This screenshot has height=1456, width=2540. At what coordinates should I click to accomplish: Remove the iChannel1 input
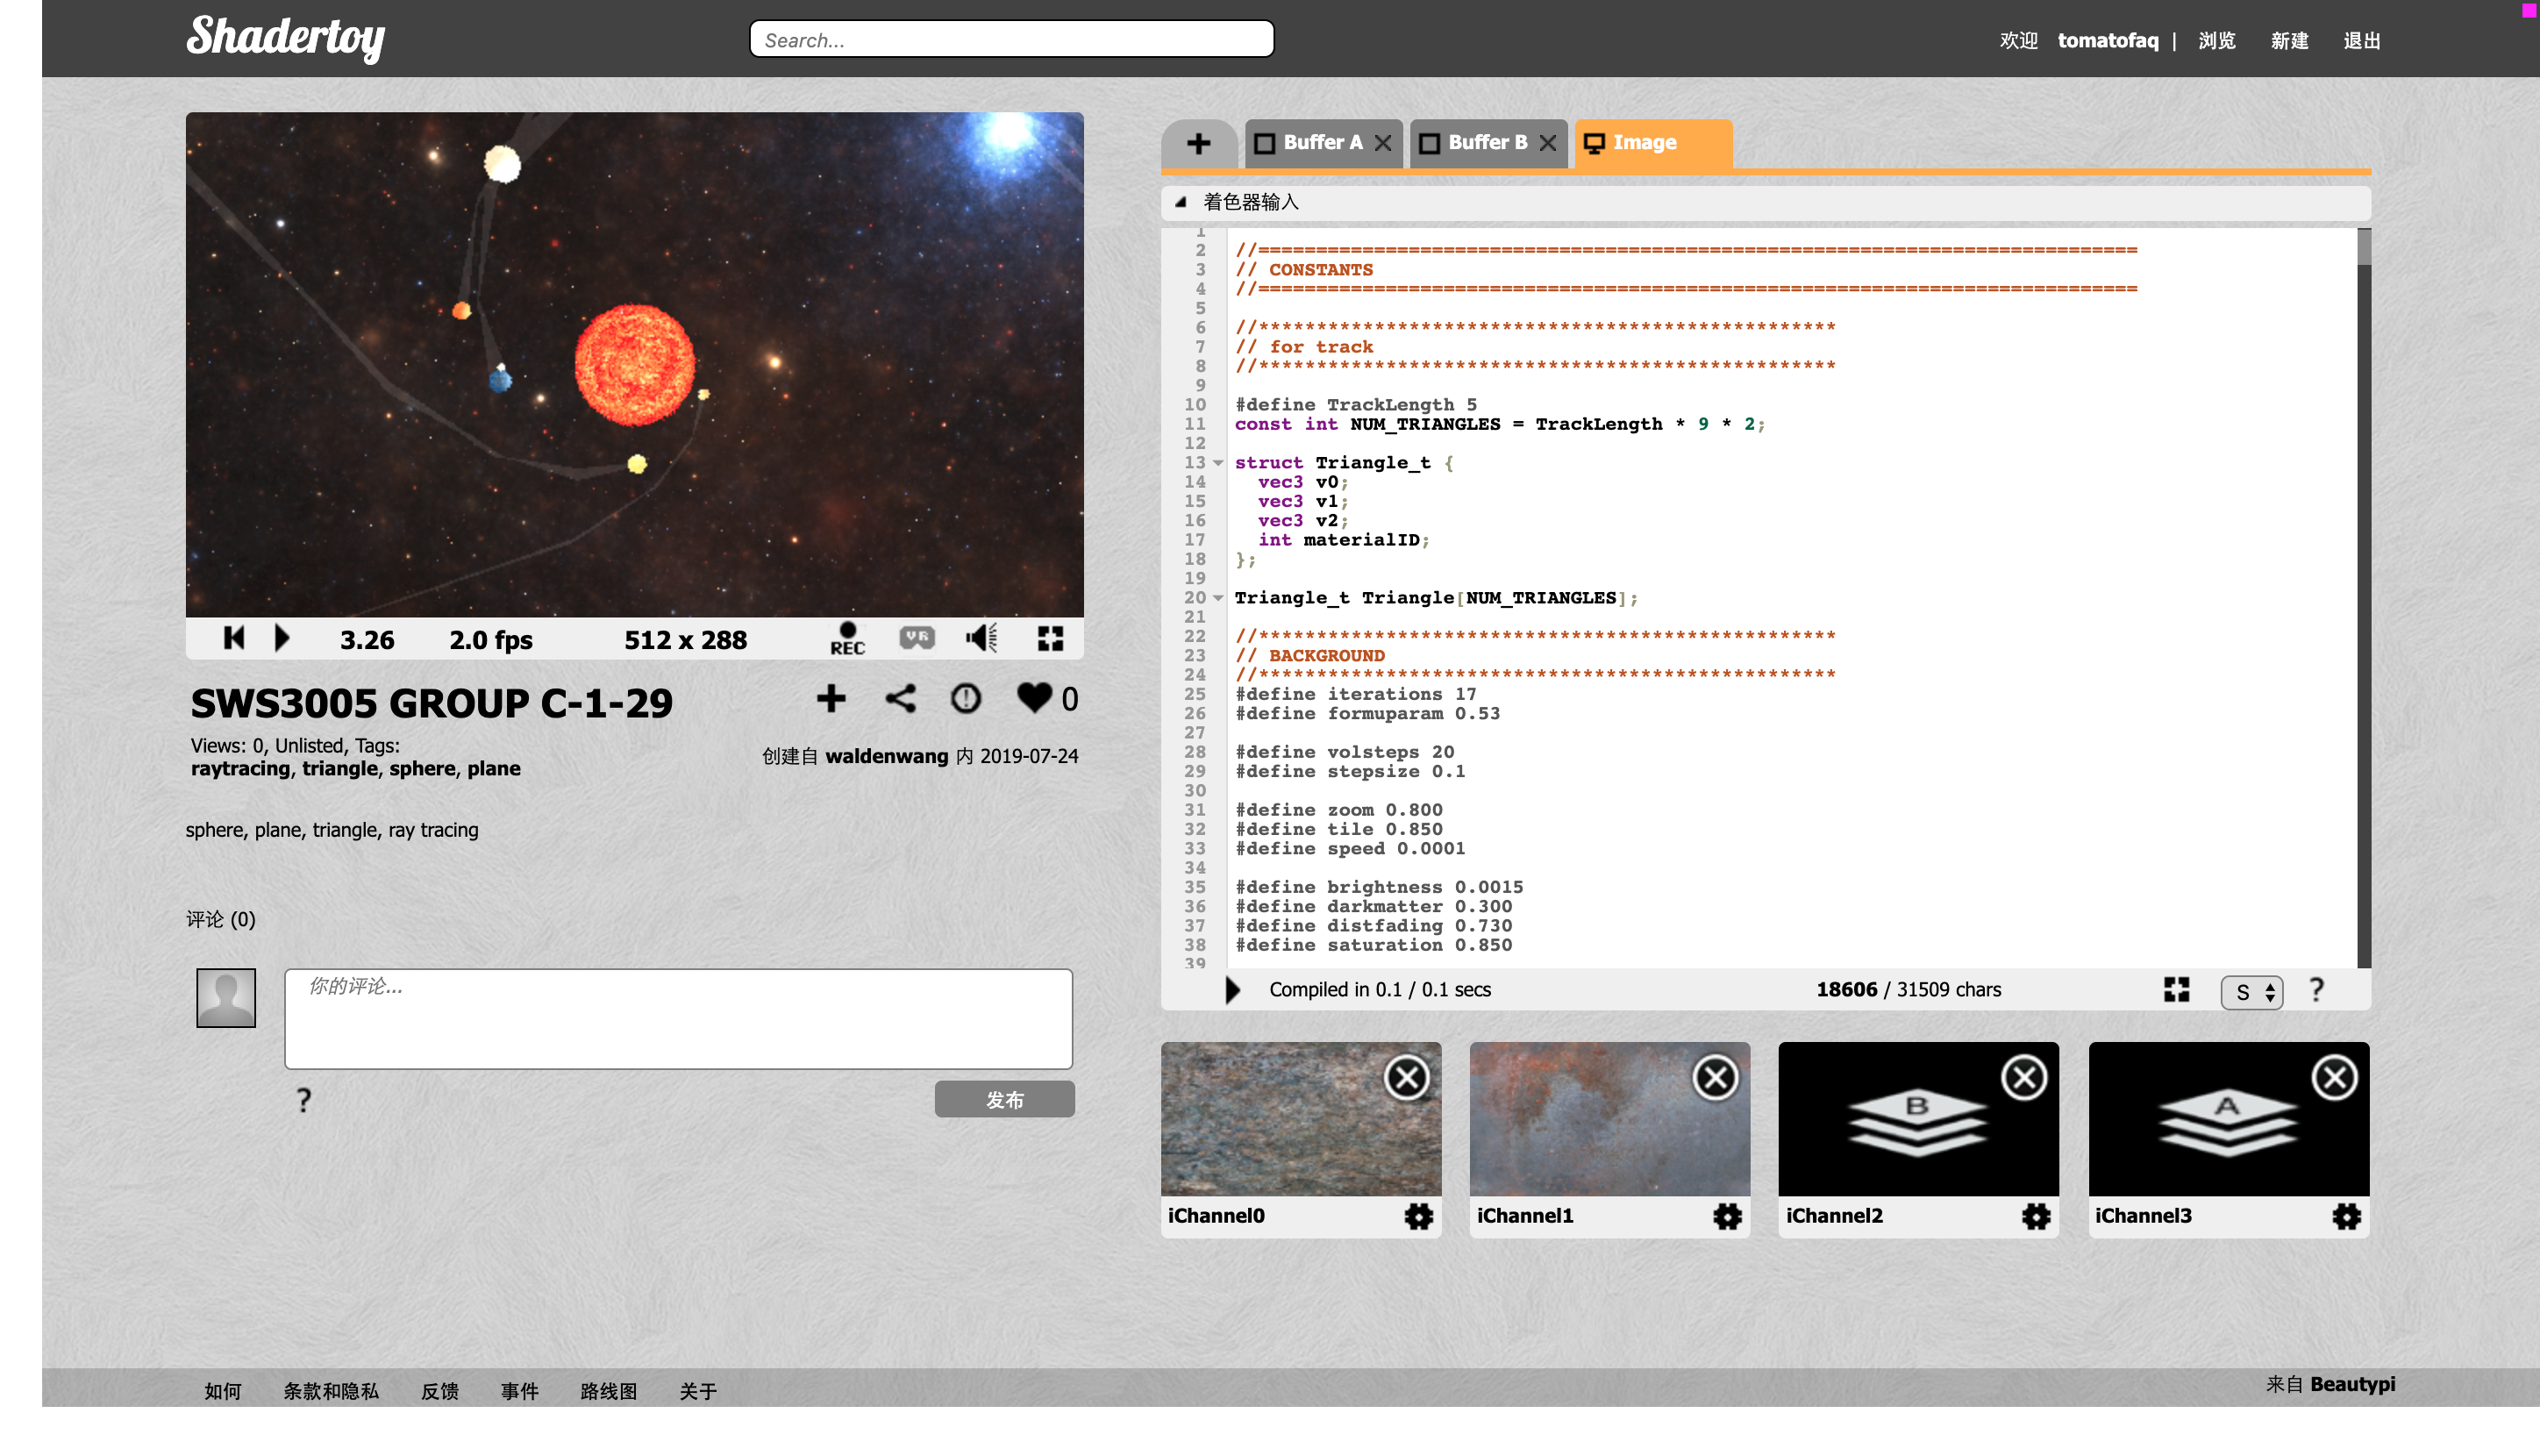point(1715,1077)
